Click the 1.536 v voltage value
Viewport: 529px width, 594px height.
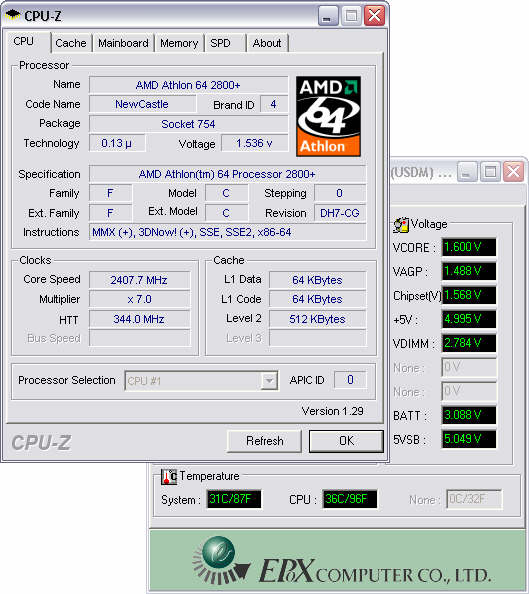254,143
